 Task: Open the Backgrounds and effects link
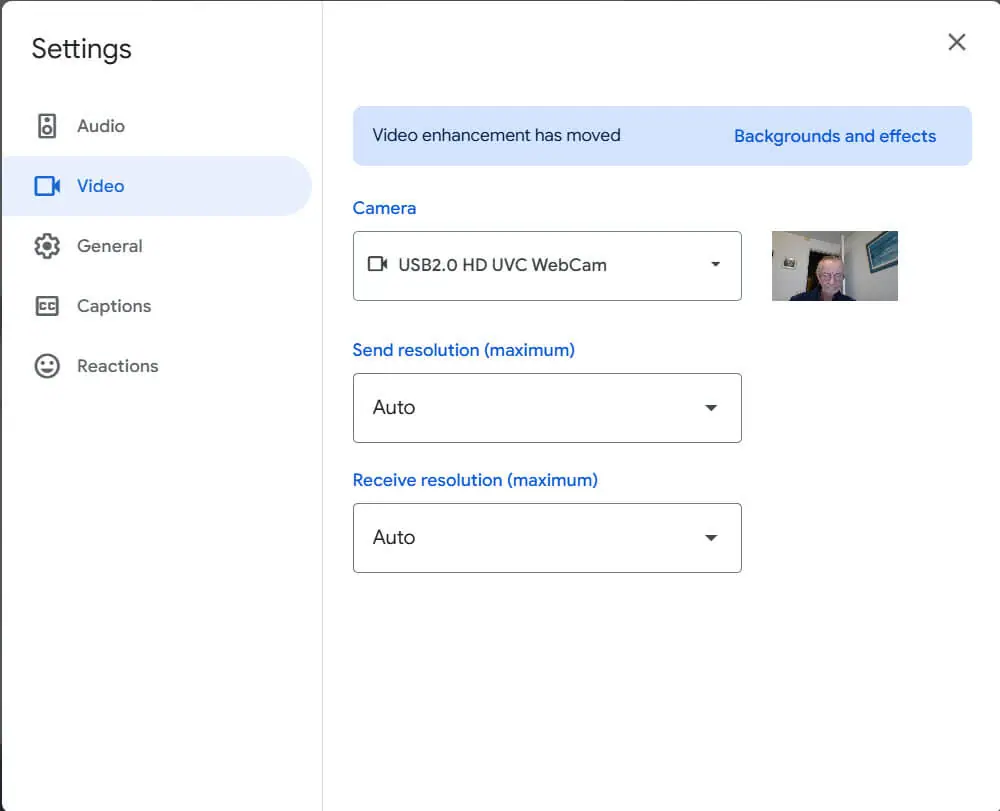835,136
